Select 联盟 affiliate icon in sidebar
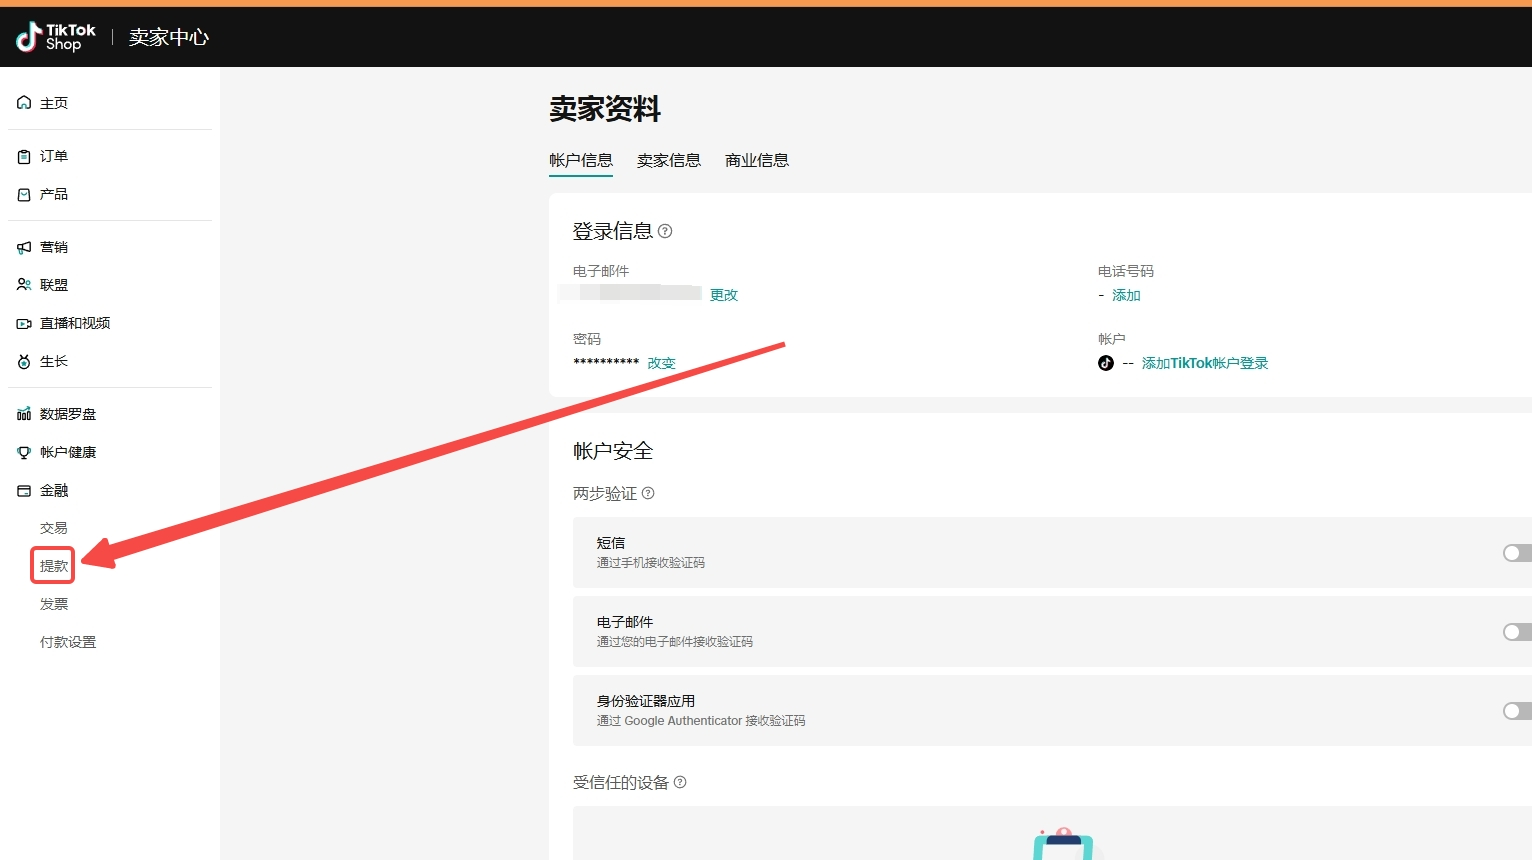 pyautogui.click(x=24, y=285)
